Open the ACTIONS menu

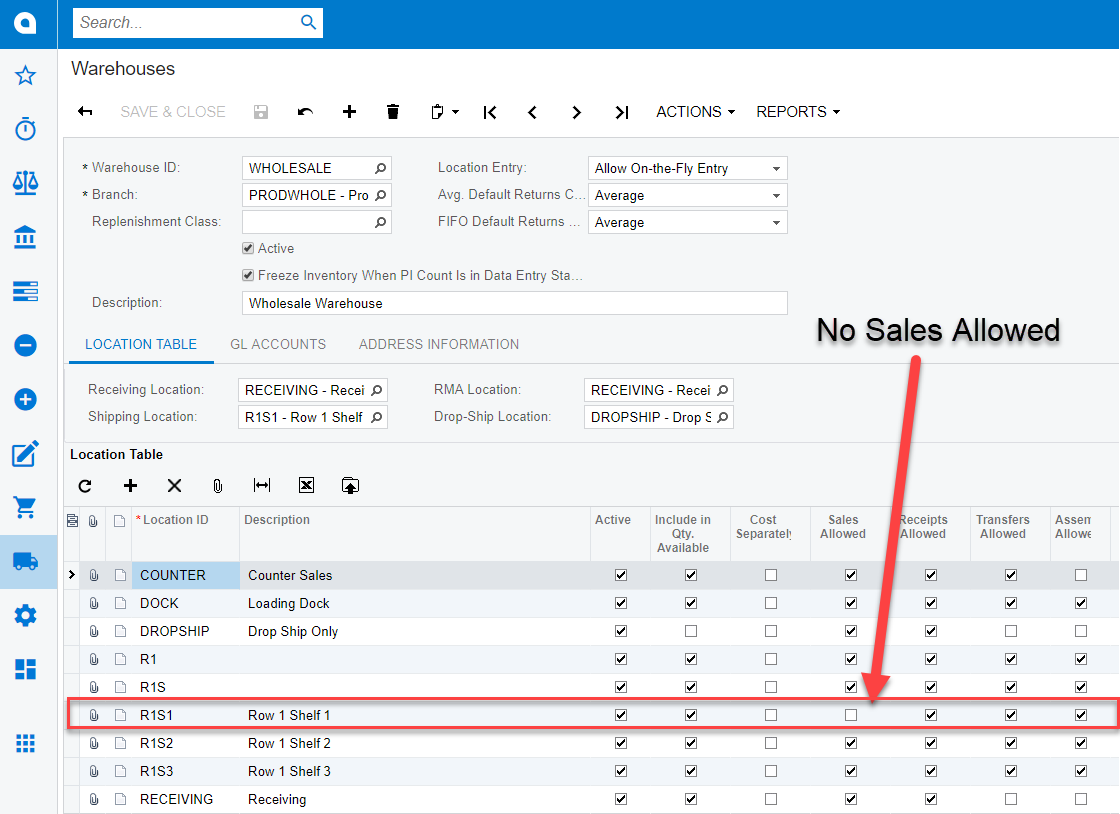[695, 112]
